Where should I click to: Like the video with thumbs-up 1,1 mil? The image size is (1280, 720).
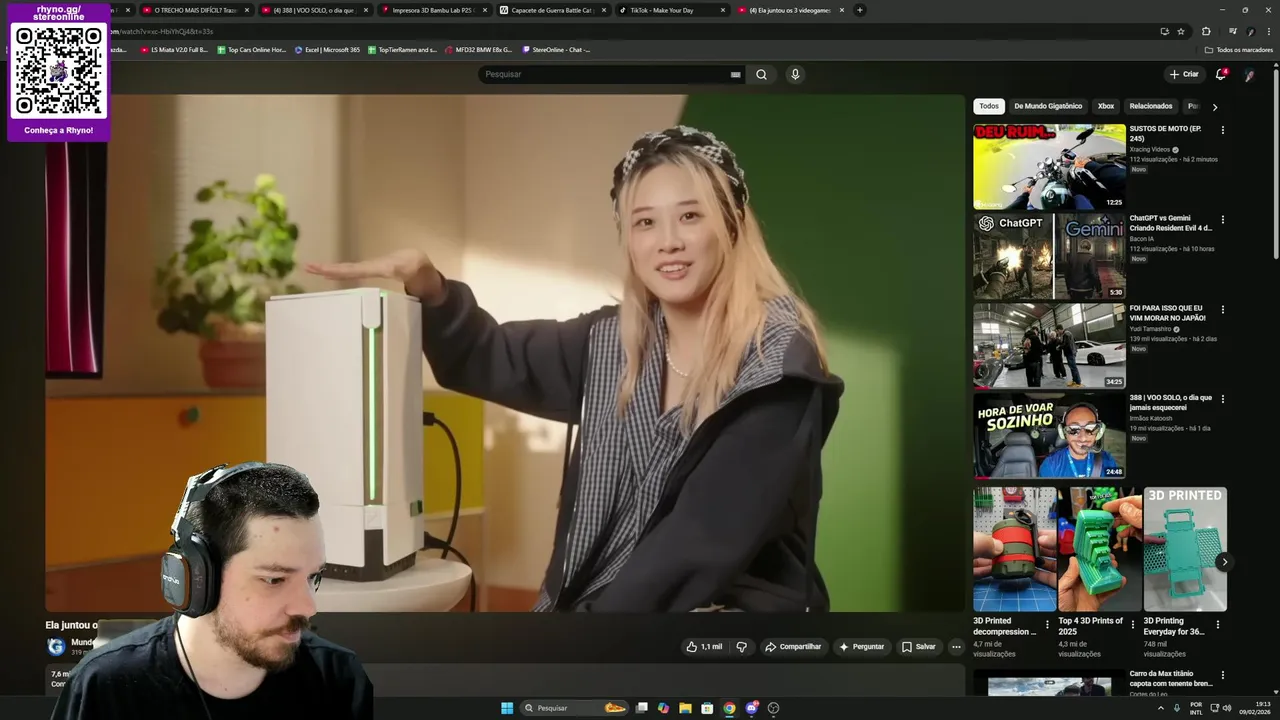point(704,647)
